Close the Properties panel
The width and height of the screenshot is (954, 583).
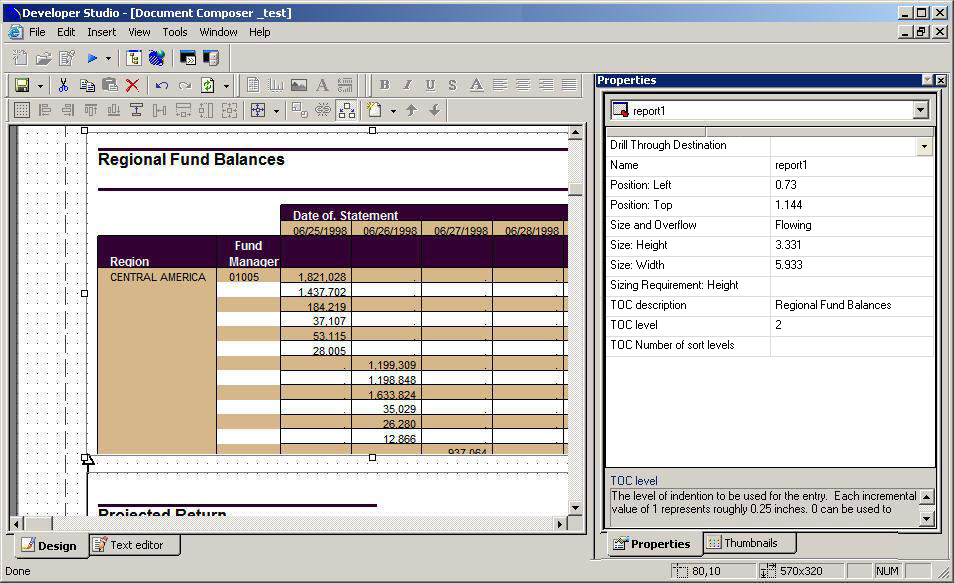[941, 80]
